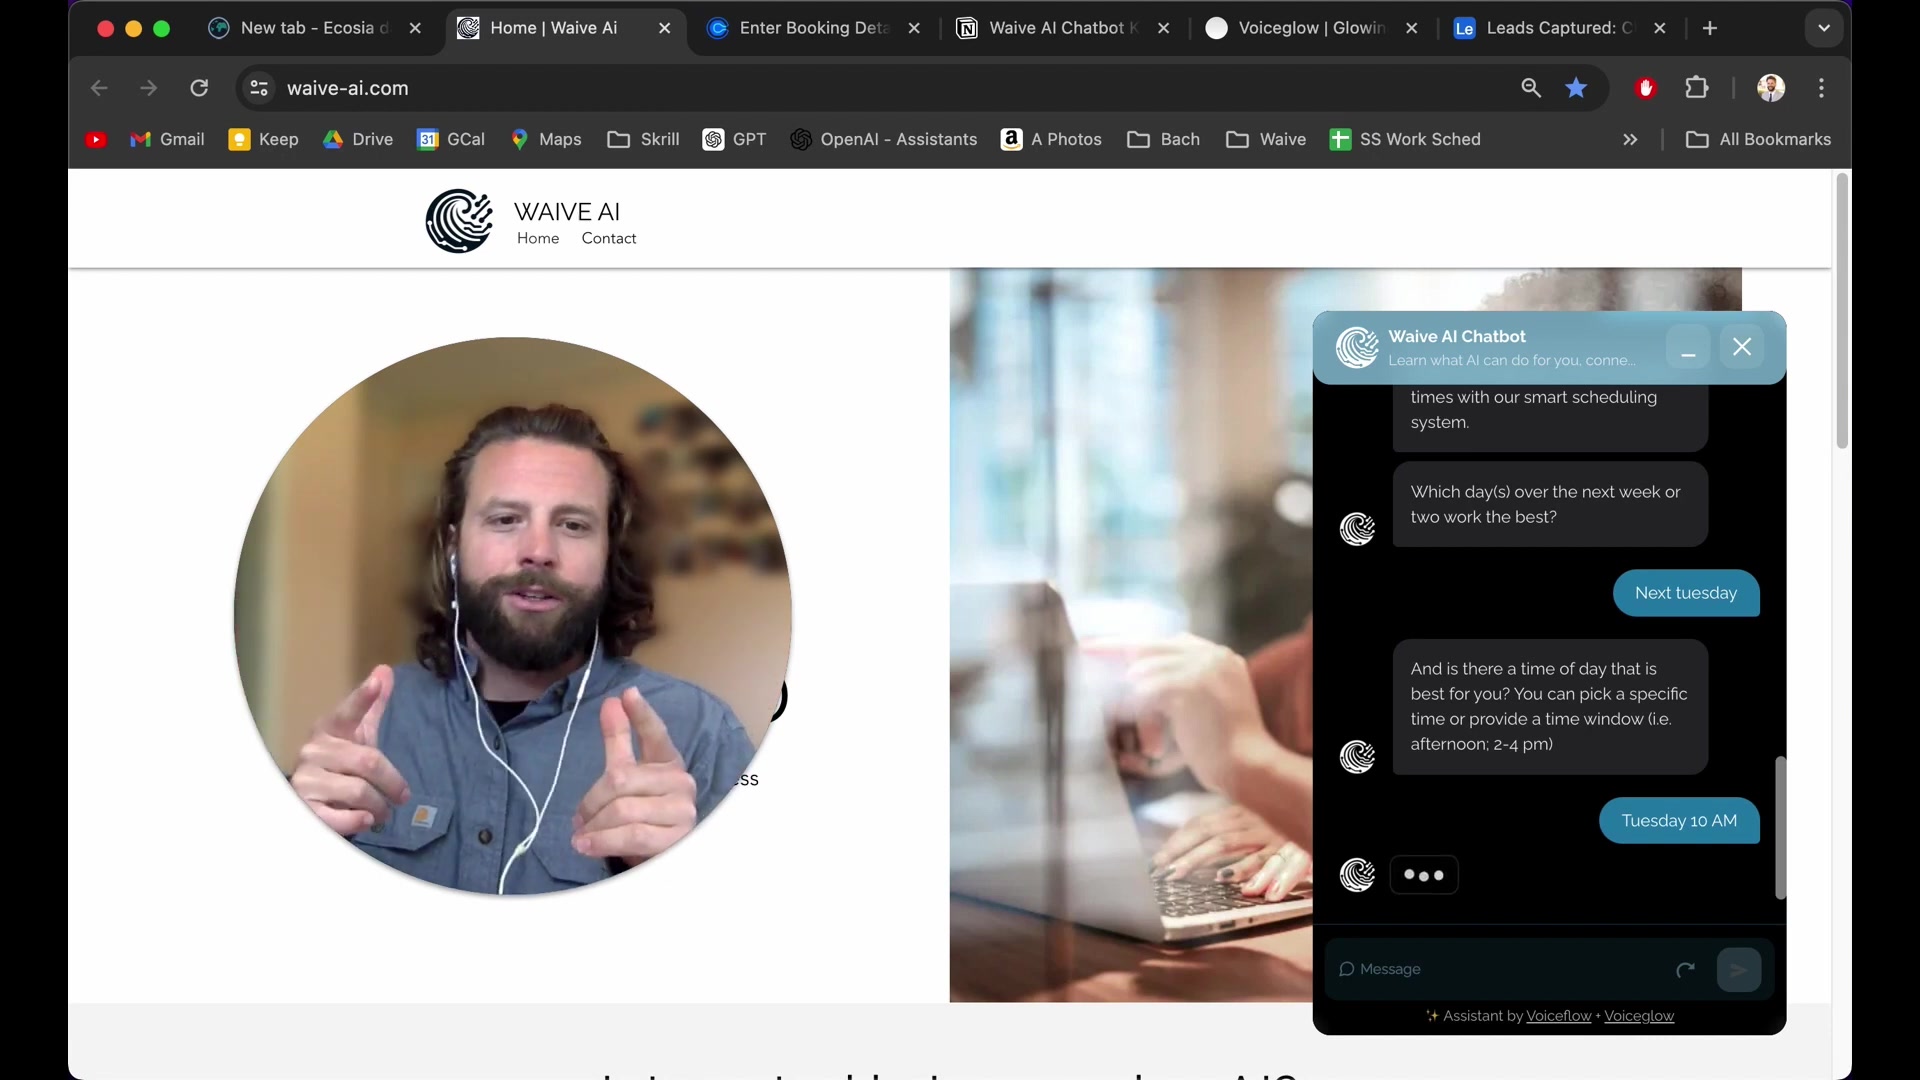Open Chrome three-dot menu
1920x1080 pixels.
coord(1822,88)
